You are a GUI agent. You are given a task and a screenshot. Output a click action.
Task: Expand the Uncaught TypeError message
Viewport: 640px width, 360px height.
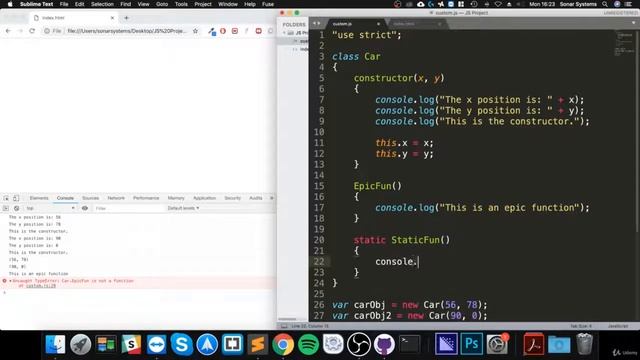click(x=10, y=281)
